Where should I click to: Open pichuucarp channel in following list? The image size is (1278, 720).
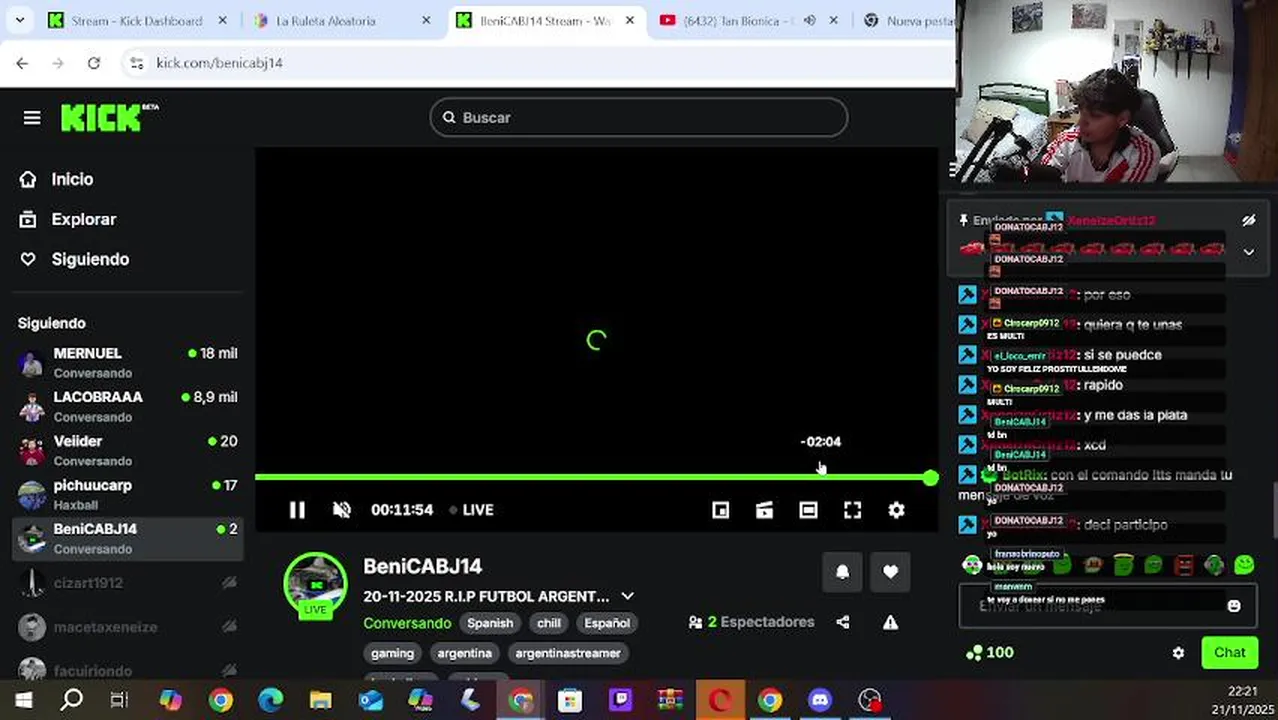(128, 494)
